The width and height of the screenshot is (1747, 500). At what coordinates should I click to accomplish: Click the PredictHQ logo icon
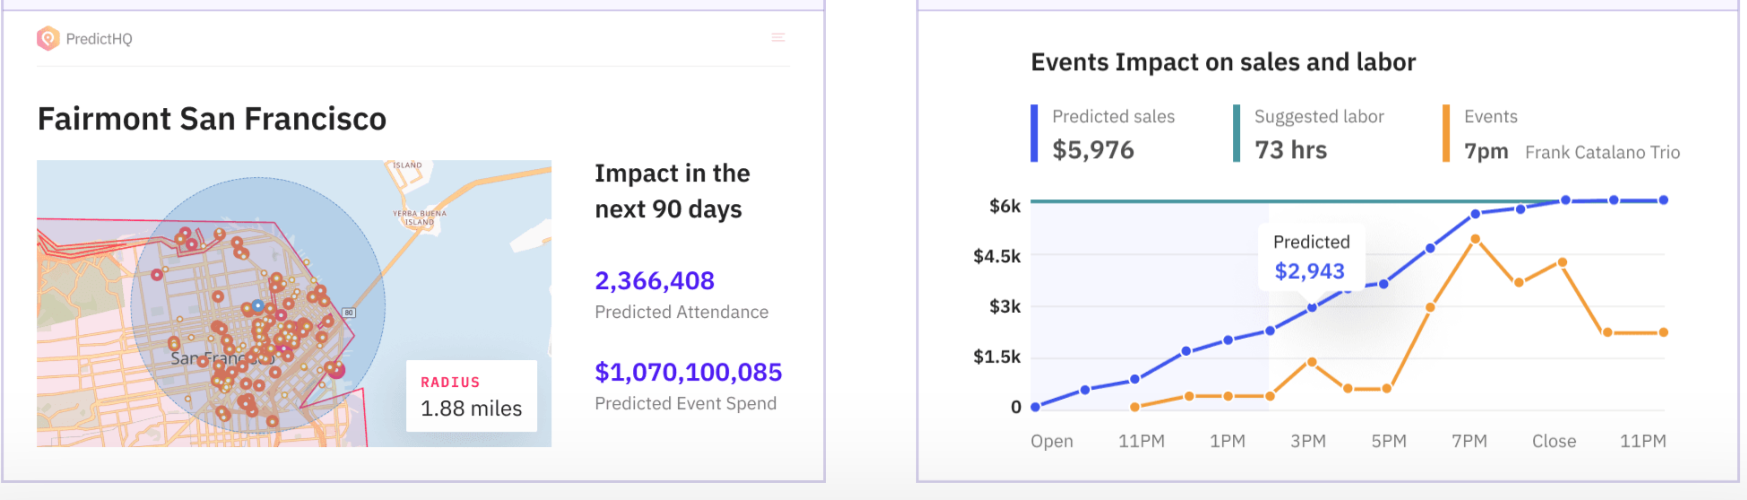click(48, 39)
